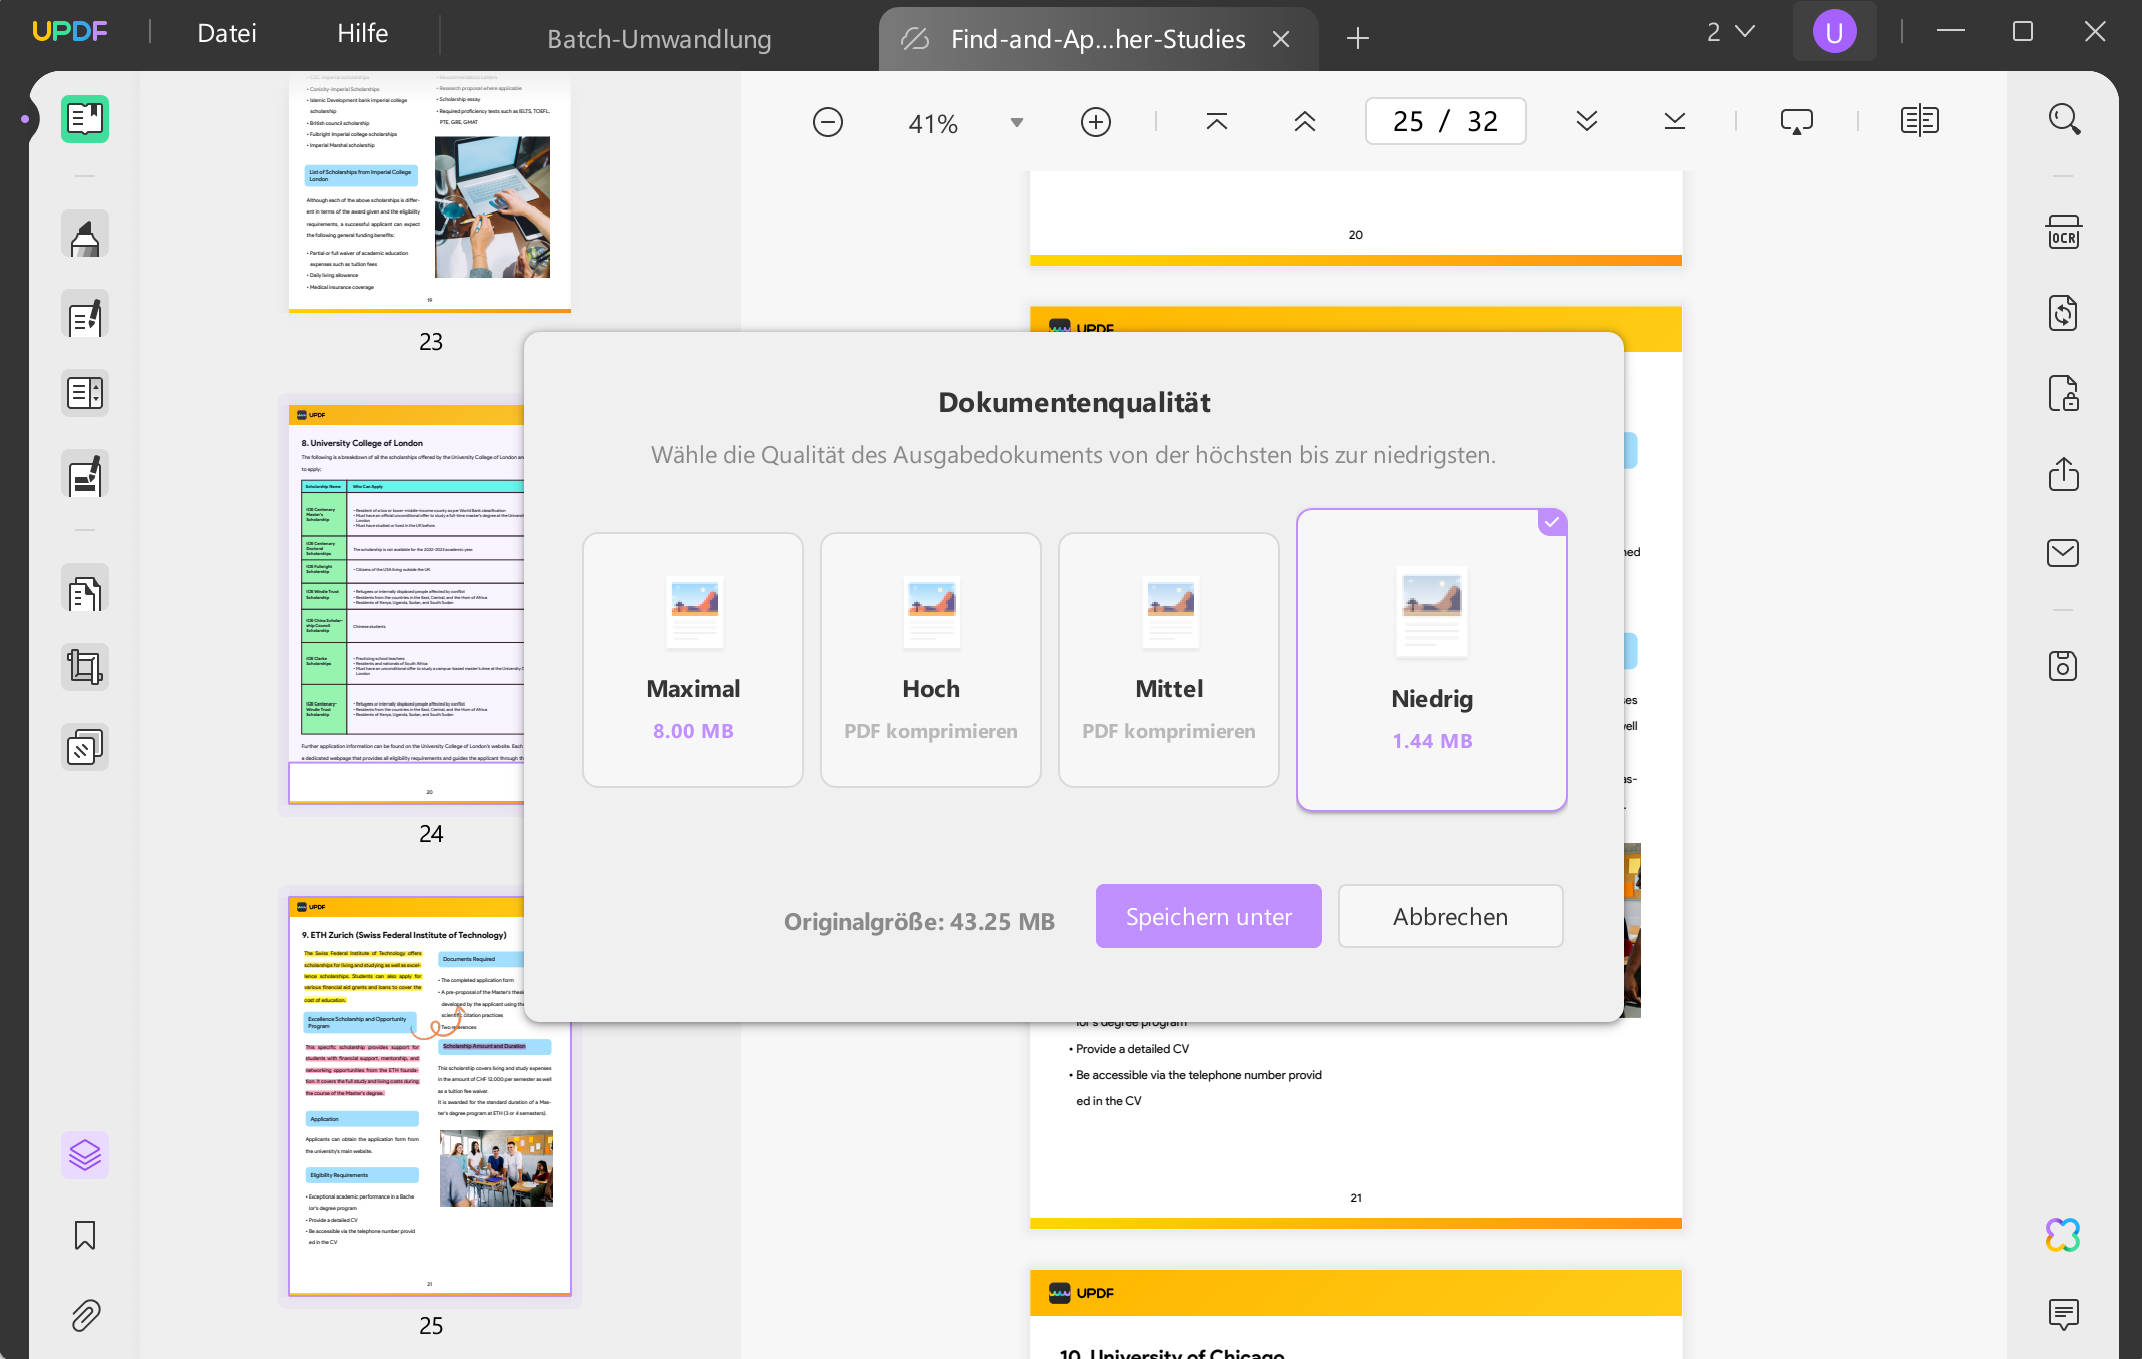The height and width of the screenshot is (1359, 2142).
Task: Jump to the last page
Action: [1675, 122]
